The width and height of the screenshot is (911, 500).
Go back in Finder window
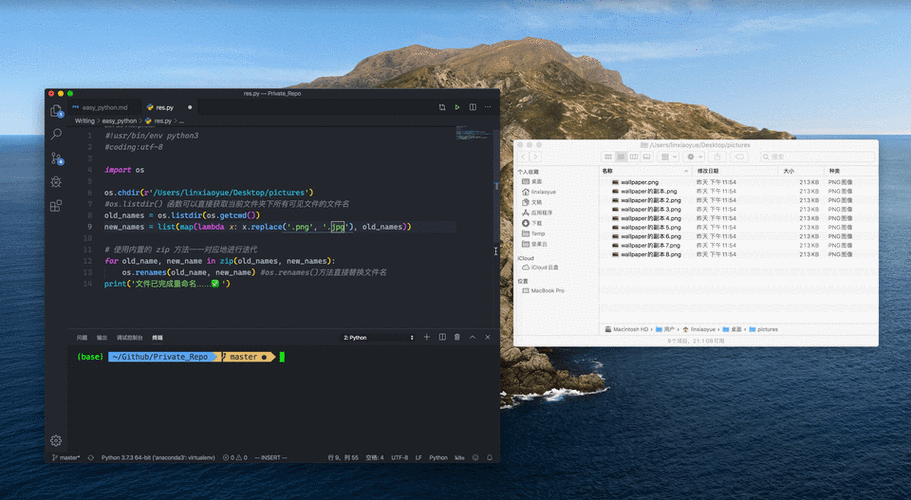tap(523, 157)
